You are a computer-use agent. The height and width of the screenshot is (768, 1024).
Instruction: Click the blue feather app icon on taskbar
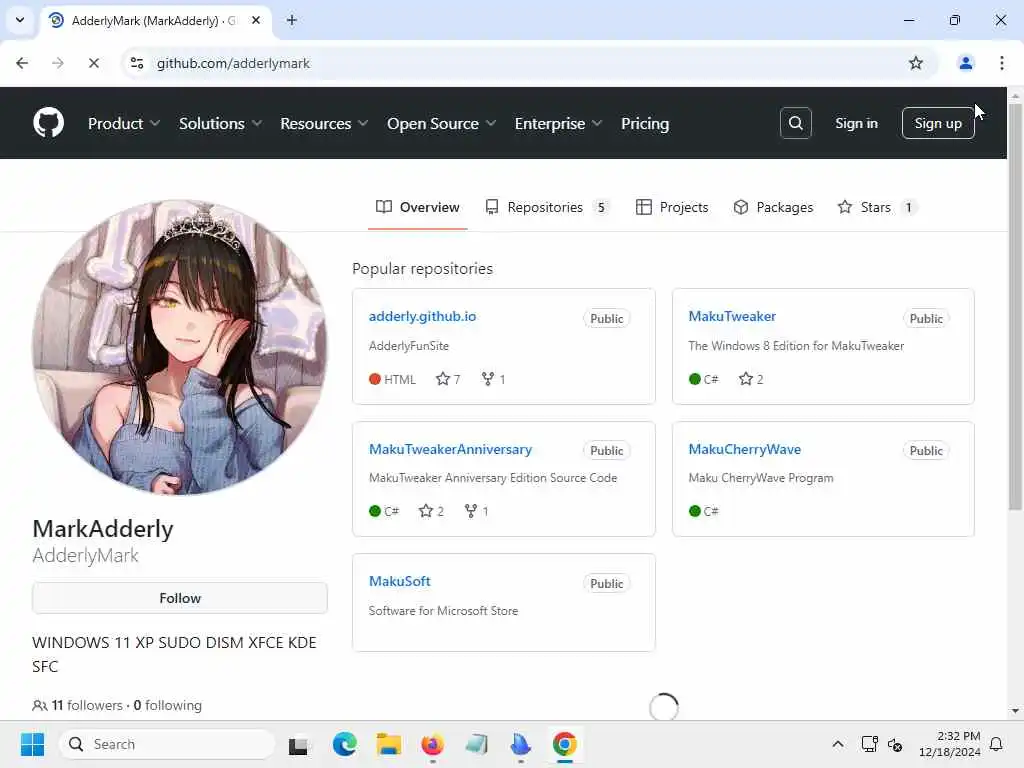pos(520,744)
